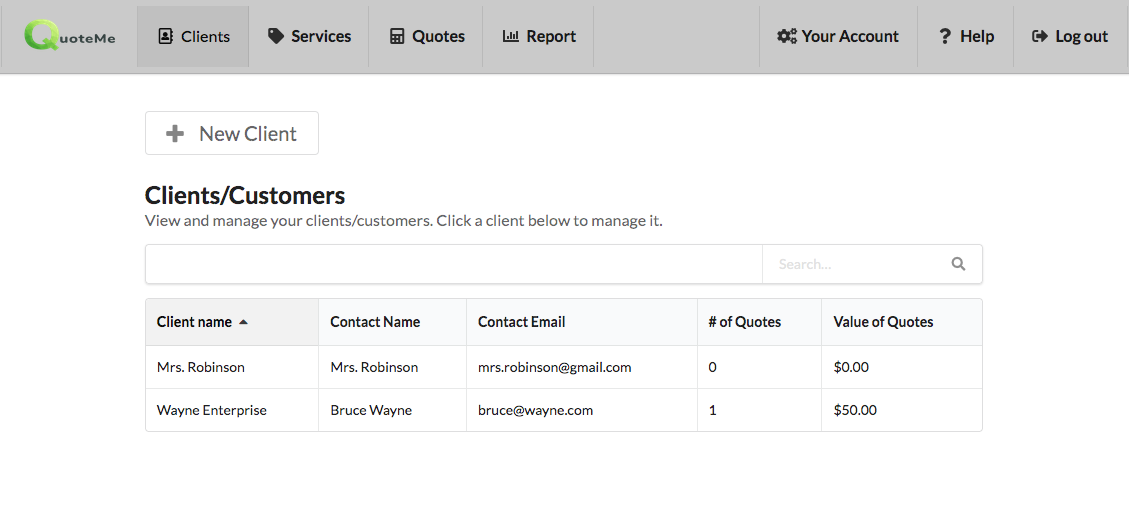The height and width of the screenshot is (530, 1129).
Task: Sort table by Contact Name column
Action: [375, 322]
